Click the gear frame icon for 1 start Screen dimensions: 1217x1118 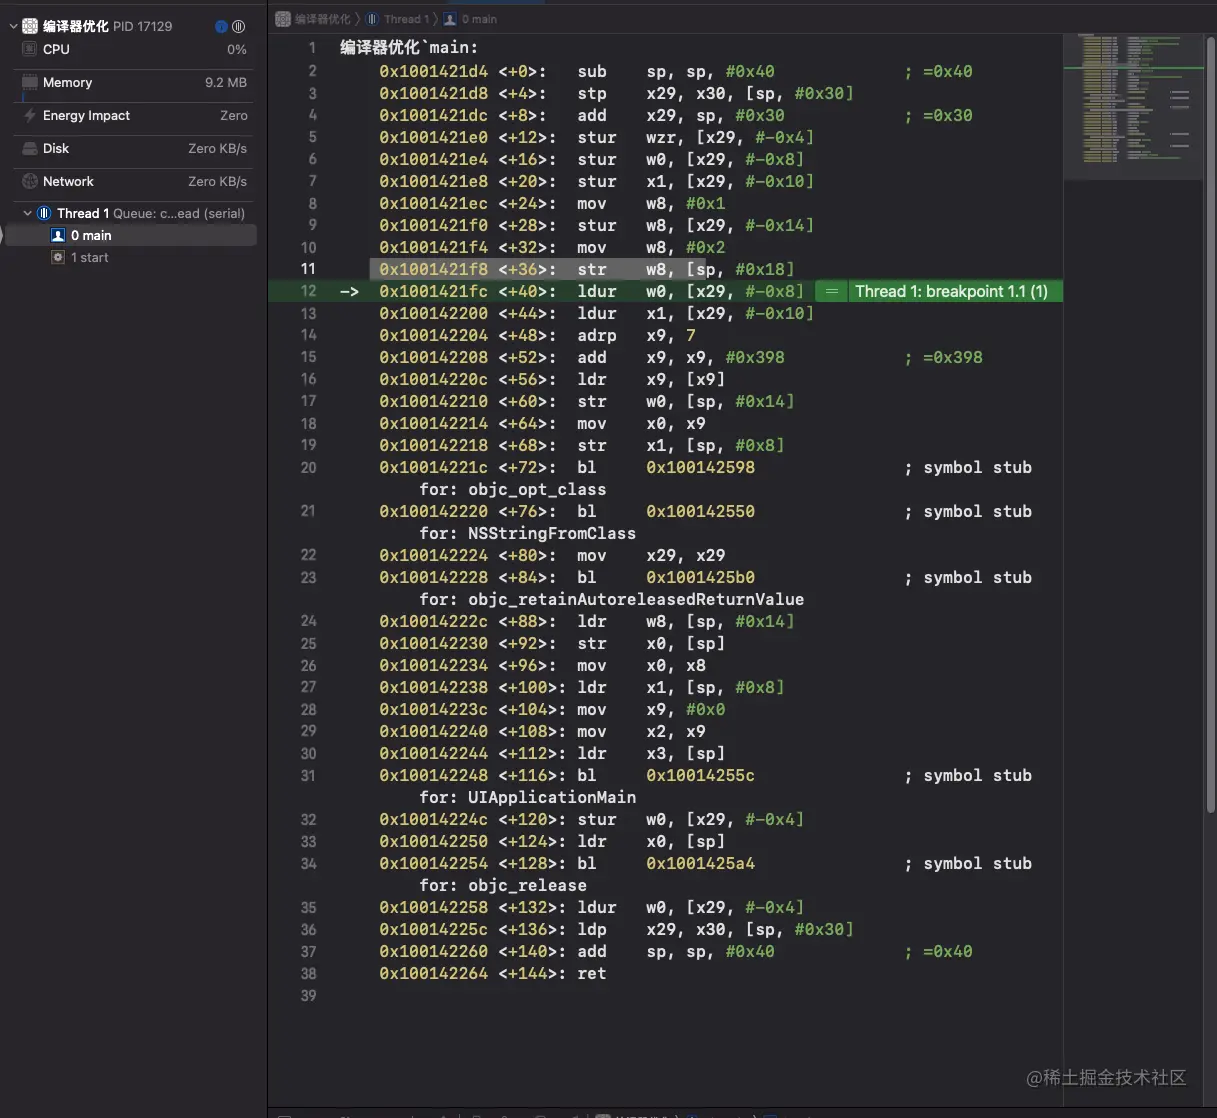click(x=58, y=257)
